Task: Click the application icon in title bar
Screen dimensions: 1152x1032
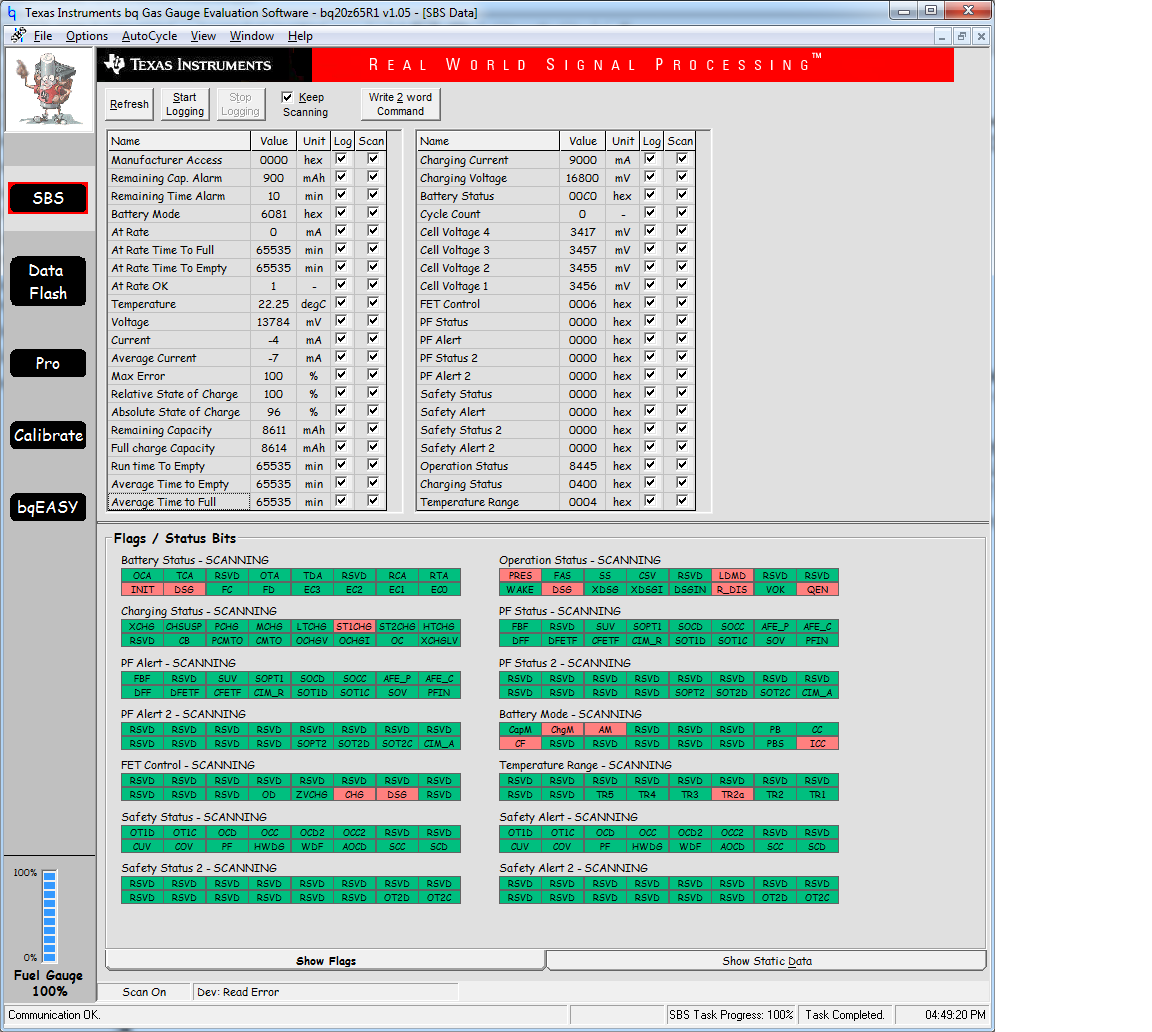Action: coord(12,12)
